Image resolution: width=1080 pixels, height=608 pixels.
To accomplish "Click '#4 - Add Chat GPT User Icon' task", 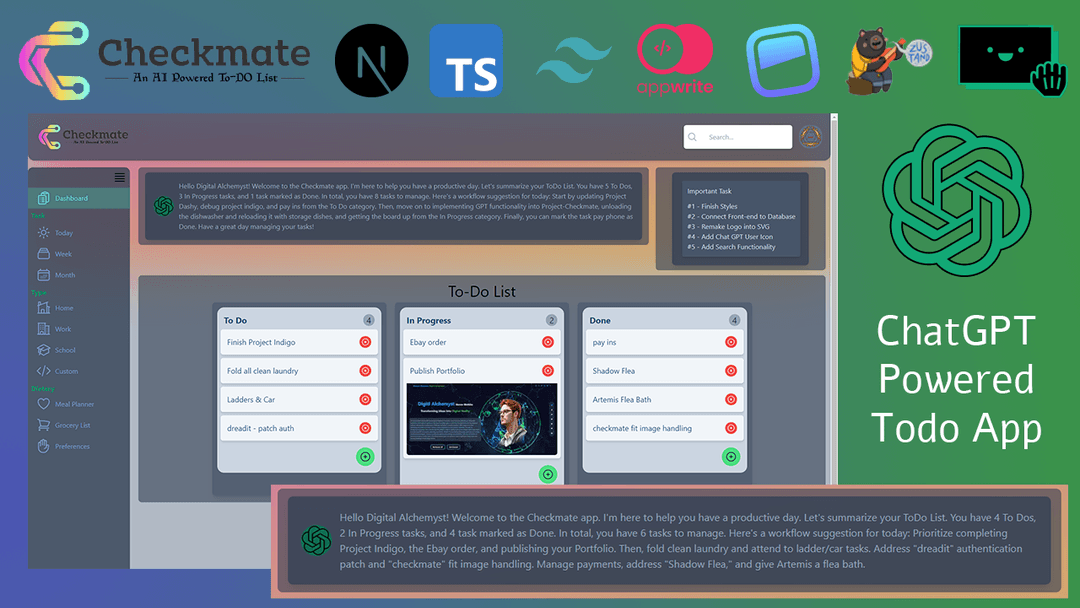I will coord(729,237).
